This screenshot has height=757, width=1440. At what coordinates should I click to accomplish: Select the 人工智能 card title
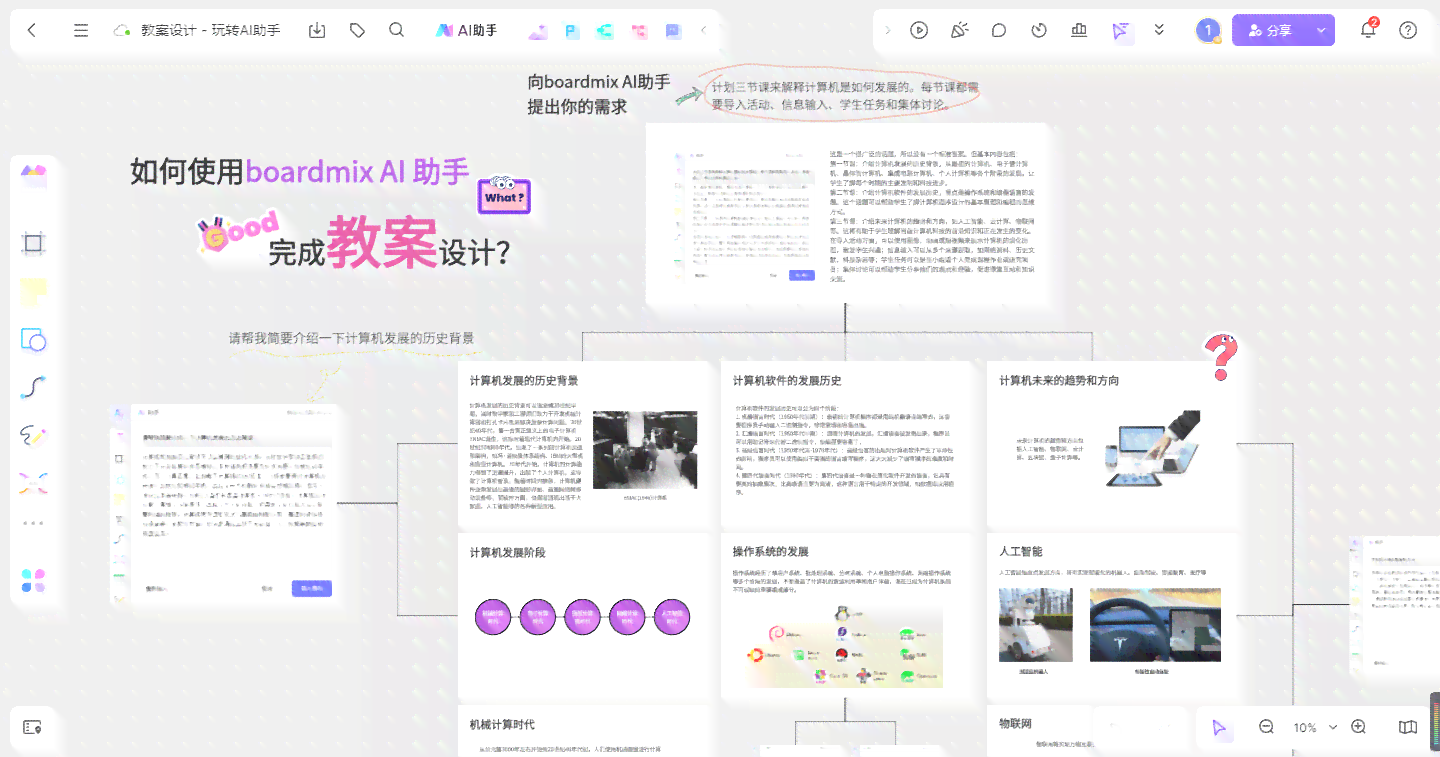click(x=1021, y=551)
